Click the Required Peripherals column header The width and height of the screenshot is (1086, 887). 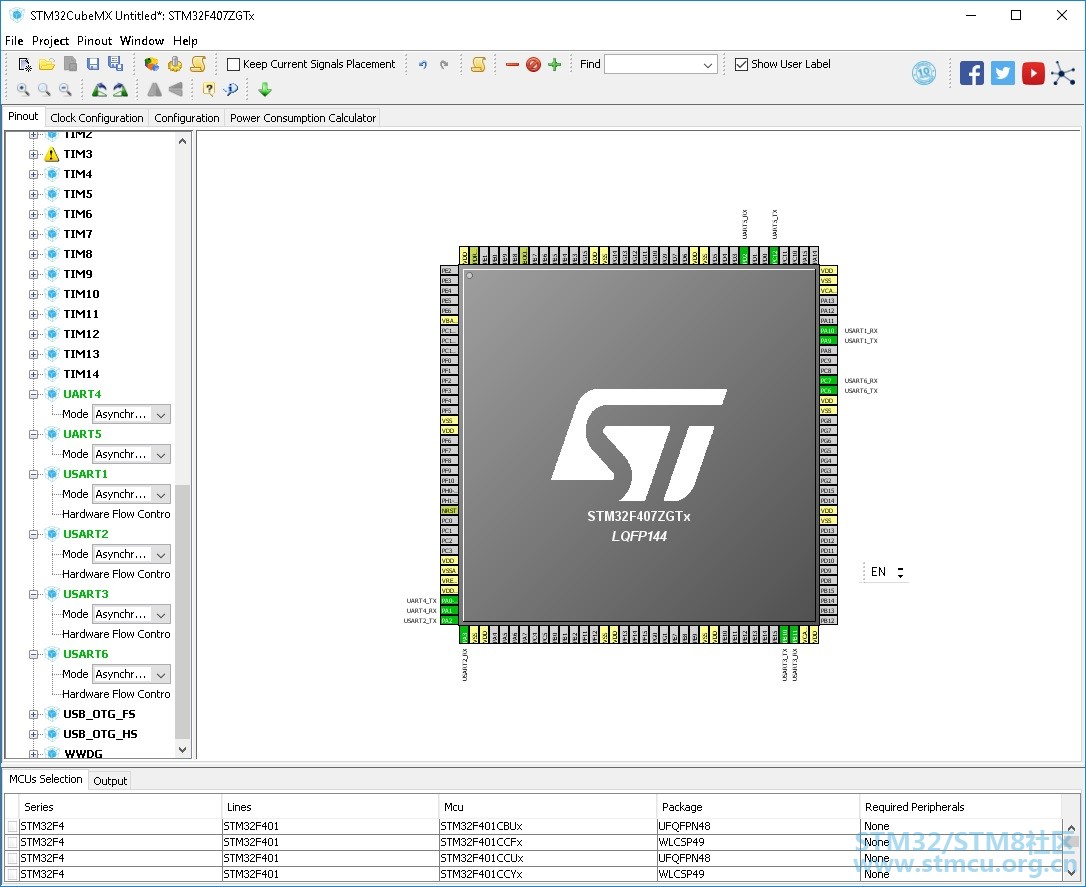tap(960, 807)
